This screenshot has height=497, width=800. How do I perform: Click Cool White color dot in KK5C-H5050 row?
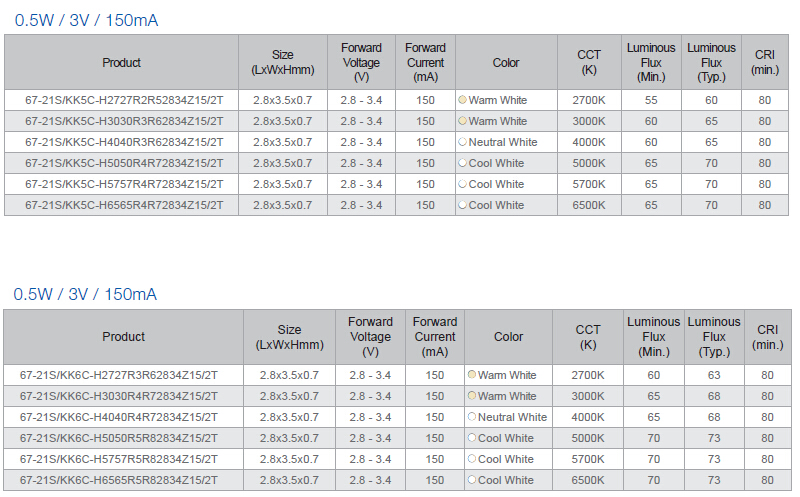(x=462, y=163)
